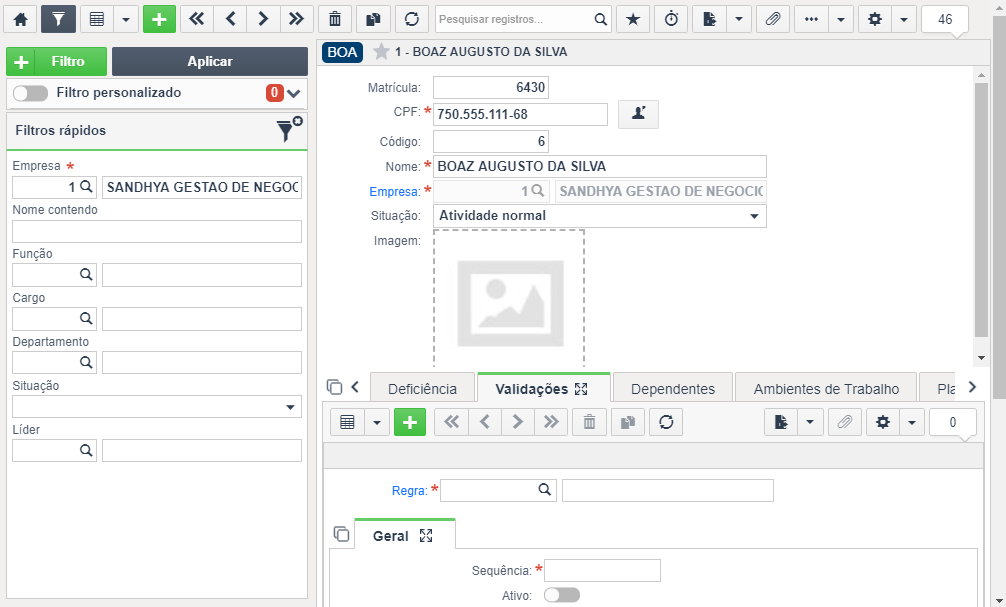
Task: Add a new record with green plus
Action: tap(159, 19)
